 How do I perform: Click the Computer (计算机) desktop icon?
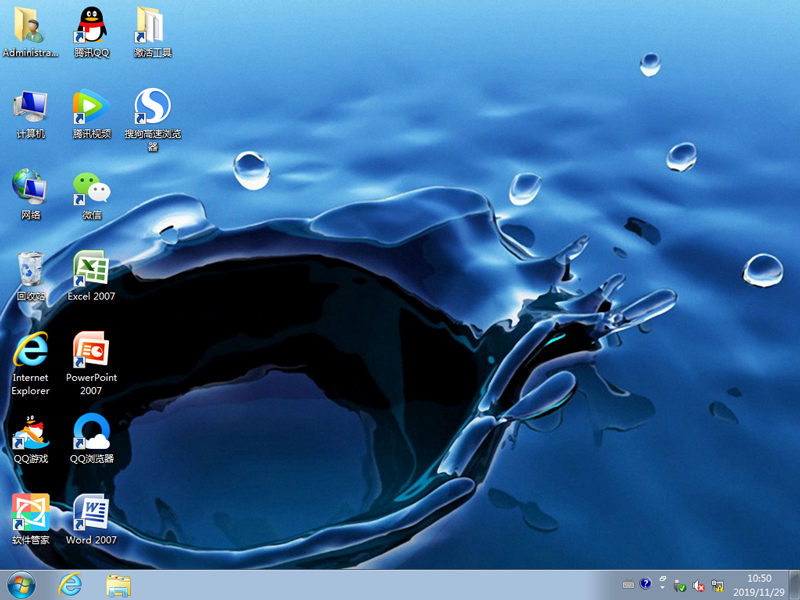30,108
